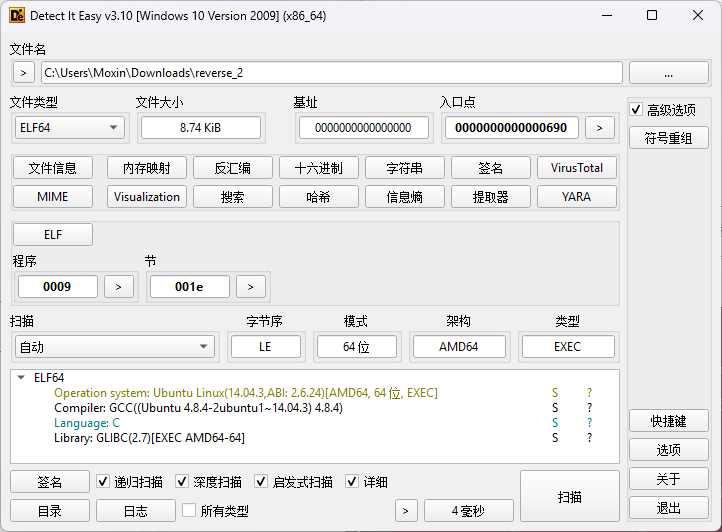Open the 反汇编 disassembly view

(x=232, y=168)
